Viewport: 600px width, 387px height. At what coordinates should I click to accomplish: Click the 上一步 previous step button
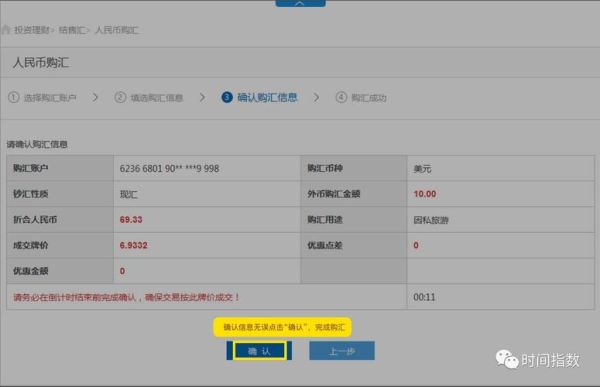tap(342, 351)
